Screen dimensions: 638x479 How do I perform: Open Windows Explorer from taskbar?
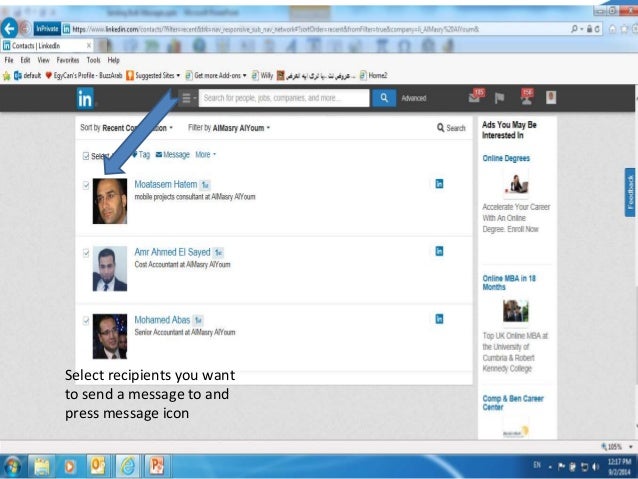[42, 466]
